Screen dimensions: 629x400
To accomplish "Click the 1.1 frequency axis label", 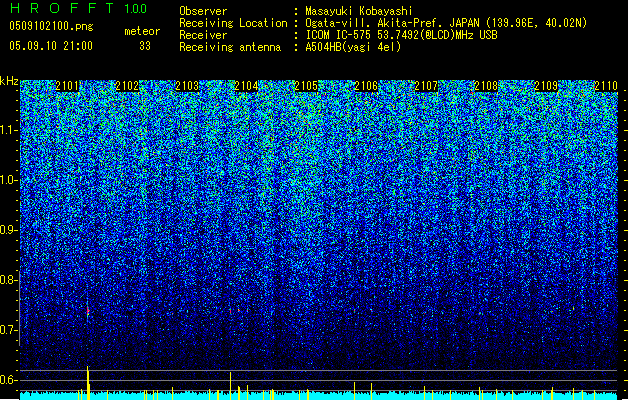I will tap(9, 130).
